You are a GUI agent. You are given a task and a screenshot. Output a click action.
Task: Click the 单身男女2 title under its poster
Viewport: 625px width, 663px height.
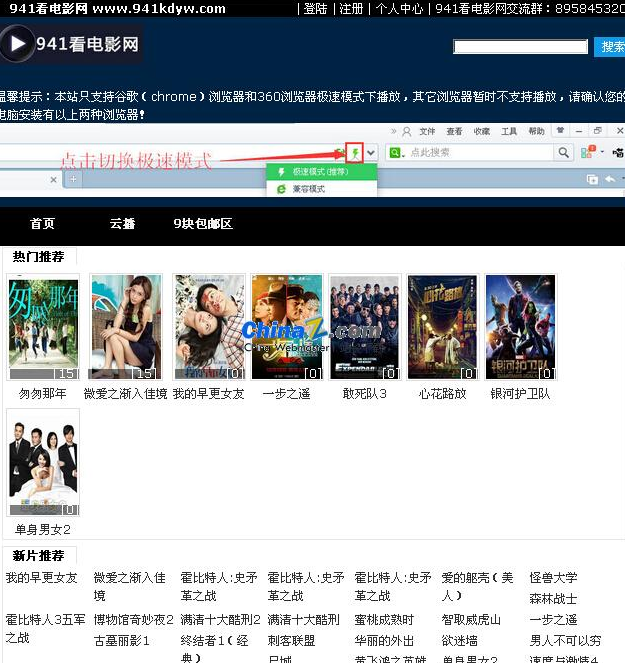click(x=43, y=529)
